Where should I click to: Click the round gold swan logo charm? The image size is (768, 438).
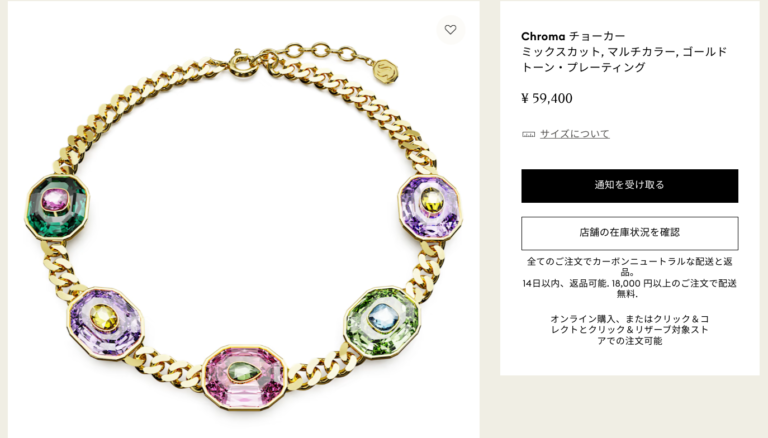(386, 72)
